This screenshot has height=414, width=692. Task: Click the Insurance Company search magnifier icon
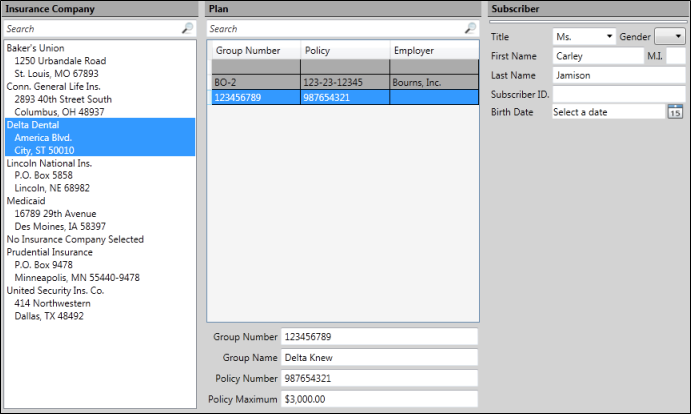(x=187, y=29)
